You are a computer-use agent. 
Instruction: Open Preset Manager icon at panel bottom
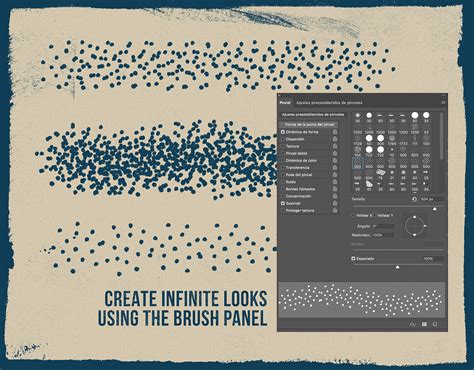point(424,324)
